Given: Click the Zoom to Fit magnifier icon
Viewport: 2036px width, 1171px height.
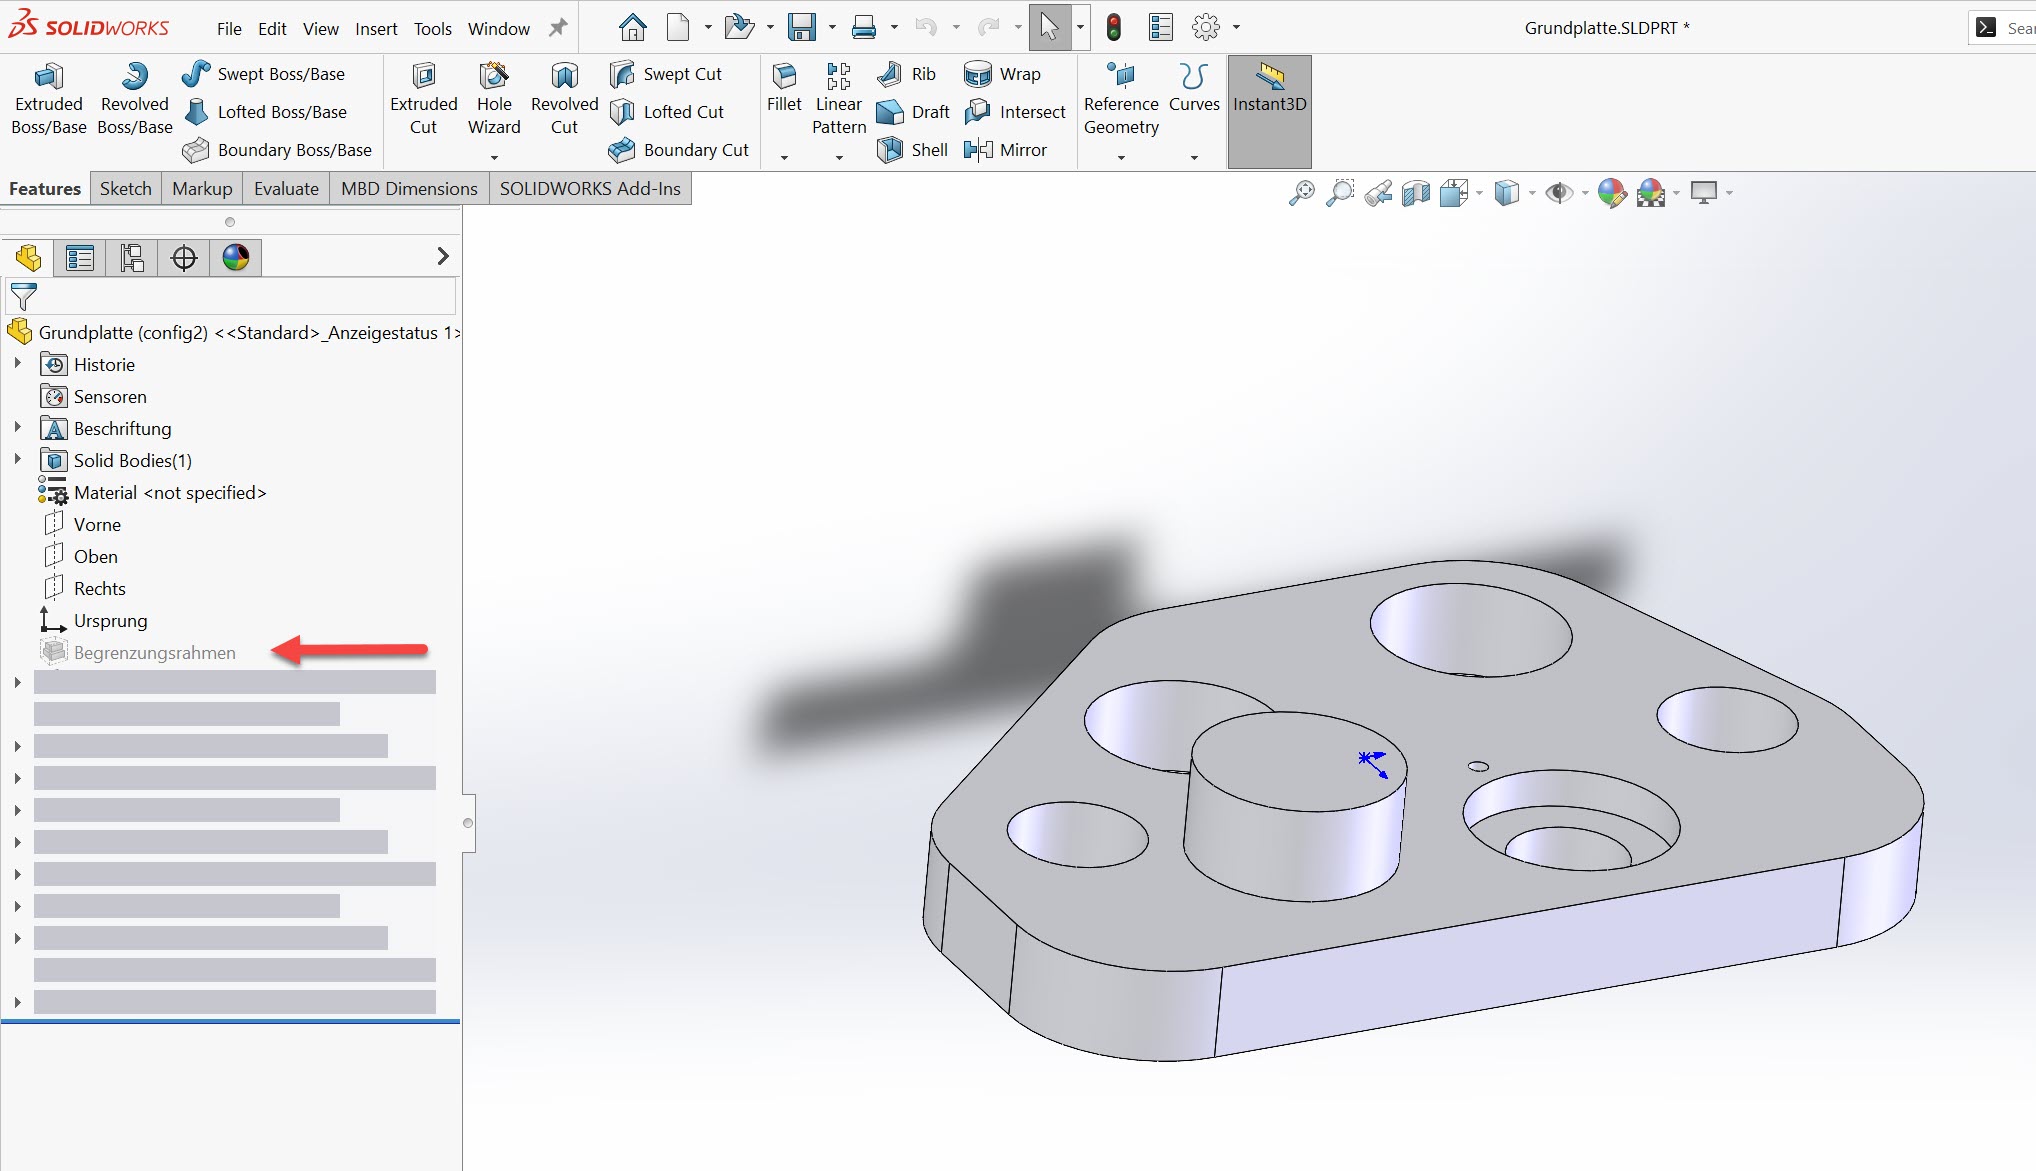Looking at the screenshot, I should coord(1301,192).
